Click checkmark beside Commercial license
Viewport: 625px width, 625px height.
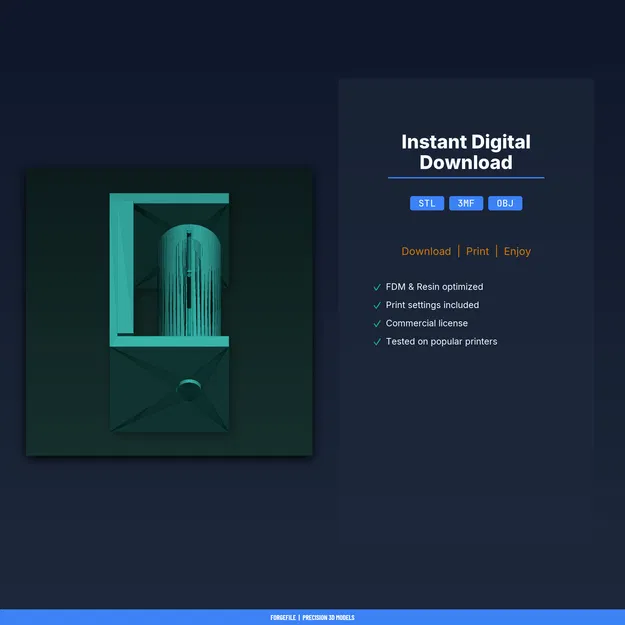[x=377, y=324]
